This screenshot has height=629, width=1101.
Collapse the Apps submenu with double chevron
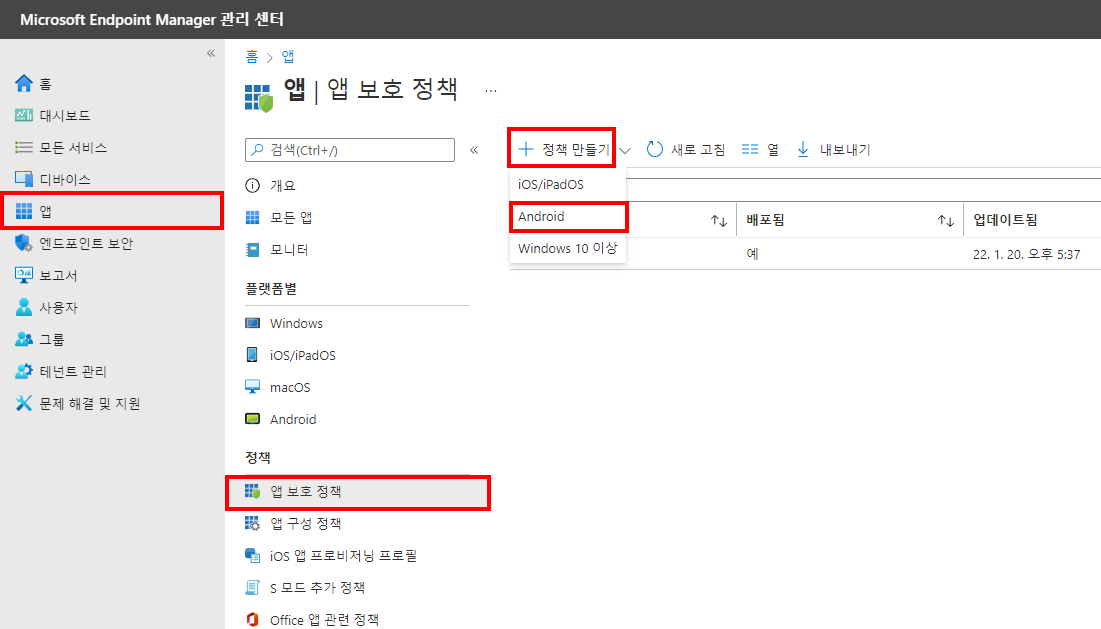tap(474, 150)
